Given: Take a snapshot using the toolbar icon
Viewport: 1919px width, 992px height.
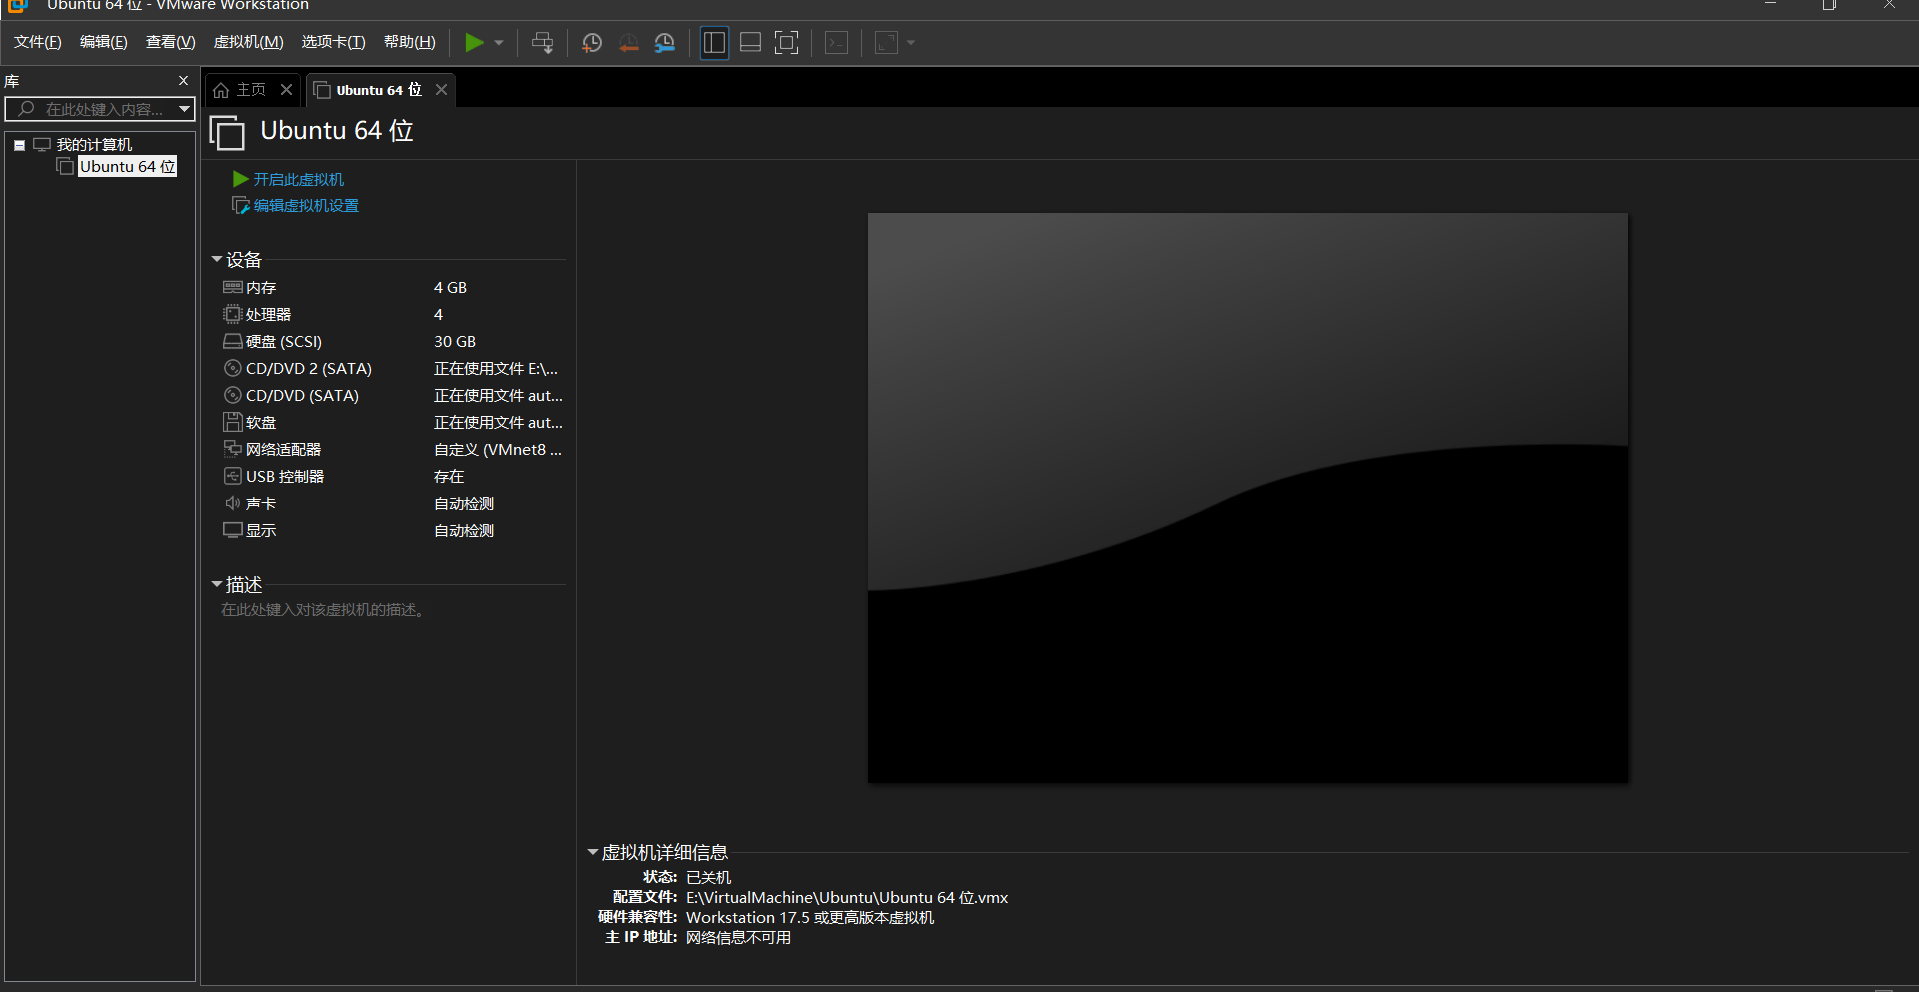Looking at the screenshot, I should (x=592, y=43).
